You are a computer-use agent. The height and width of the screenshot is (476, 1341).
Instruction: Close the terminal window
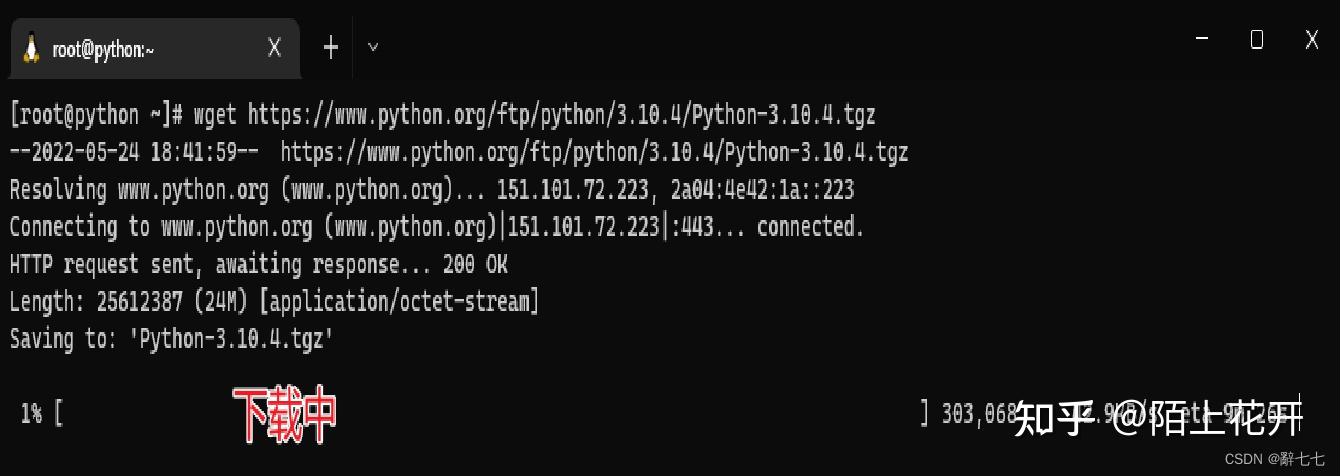pos(1312,39)
